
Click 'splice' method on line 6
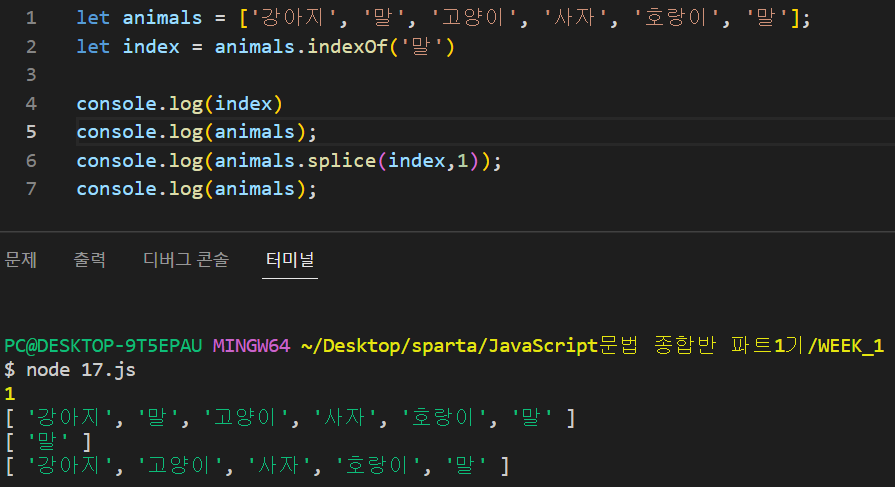[341, 160]
